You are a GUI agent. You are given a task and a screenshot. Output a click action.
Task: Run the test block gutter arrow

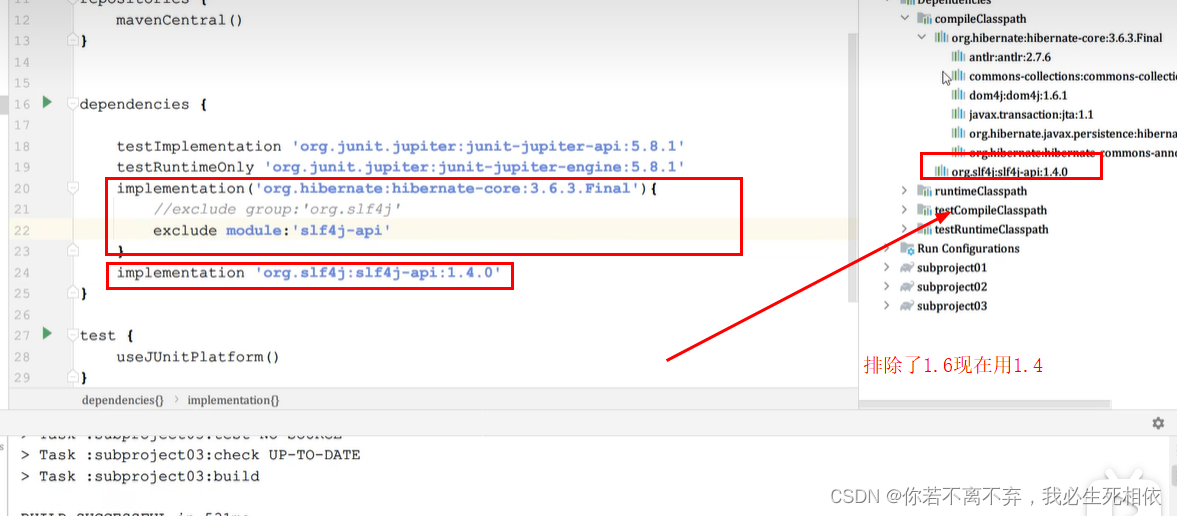pos(47,333)
